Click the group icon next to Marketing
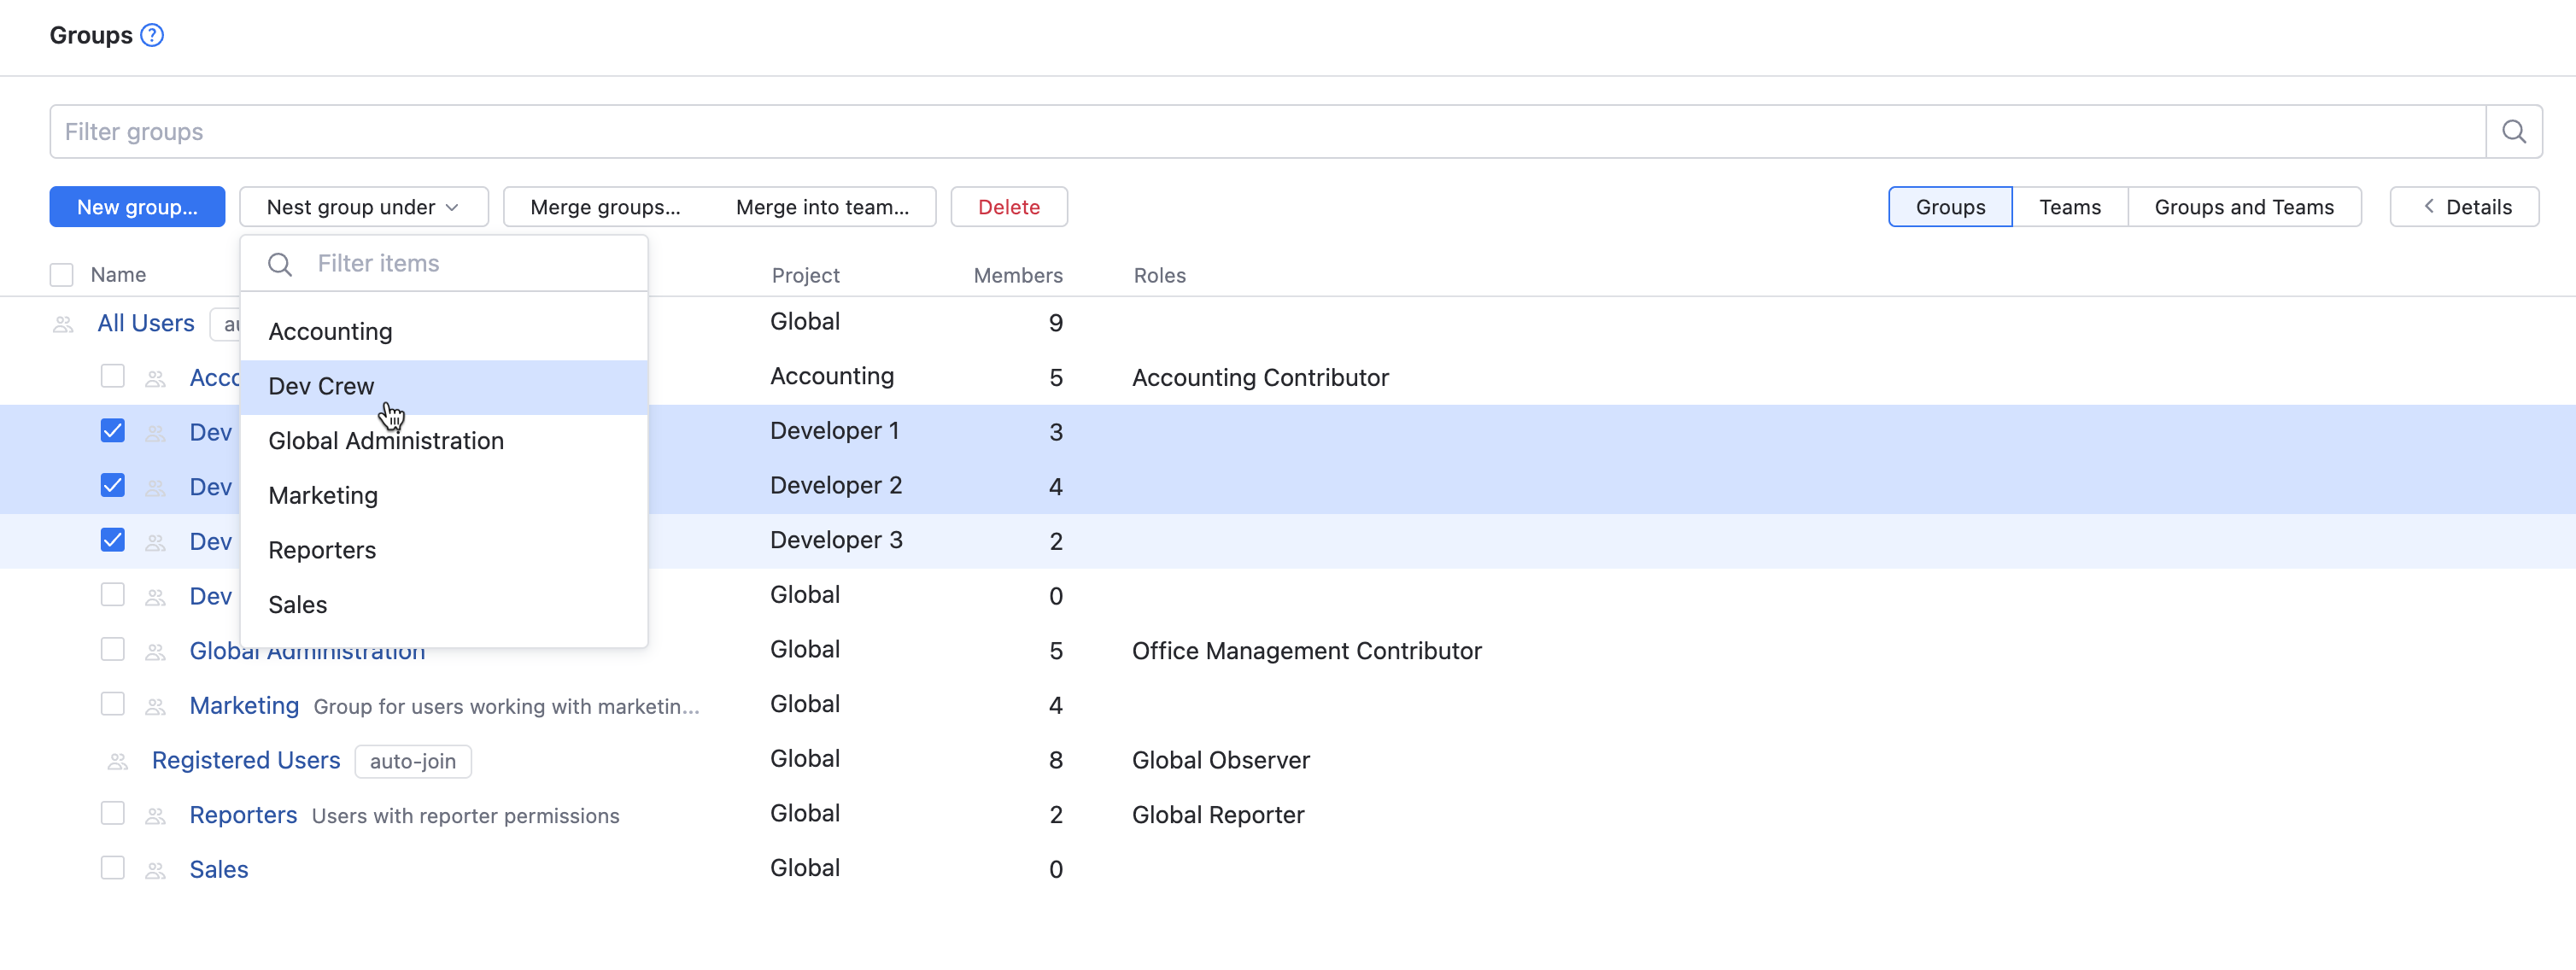This screenshot has width=2576, height=970. (x=155, y=707)
